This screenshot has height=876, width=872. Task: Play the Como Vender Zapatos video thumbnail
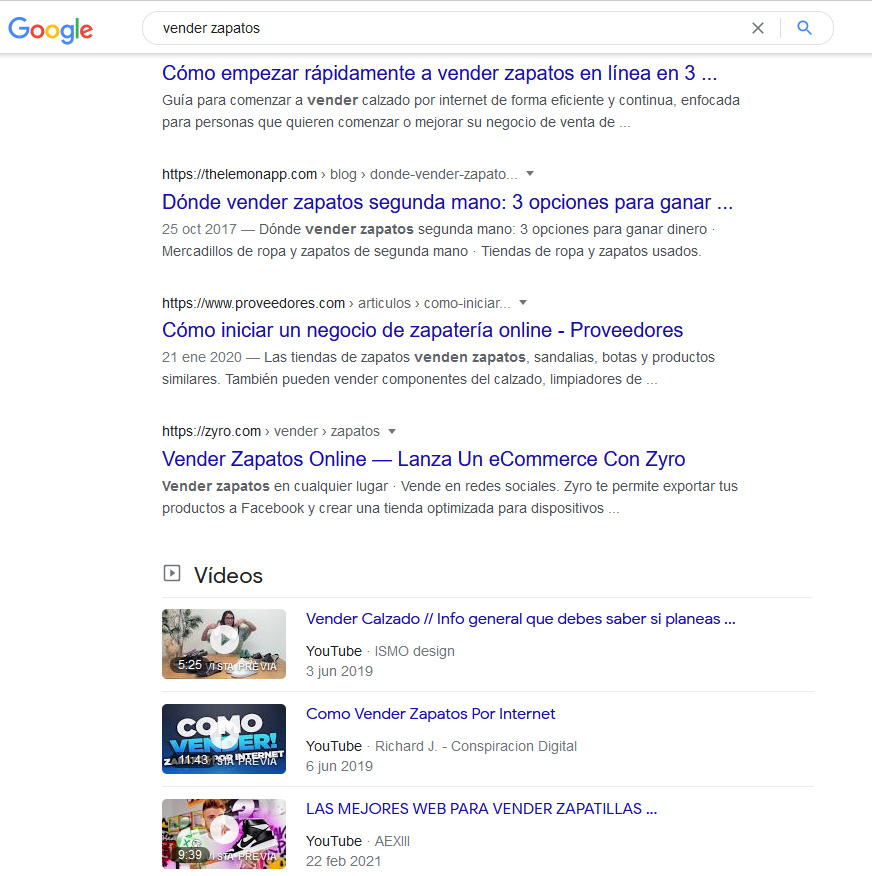coord(224,739)
